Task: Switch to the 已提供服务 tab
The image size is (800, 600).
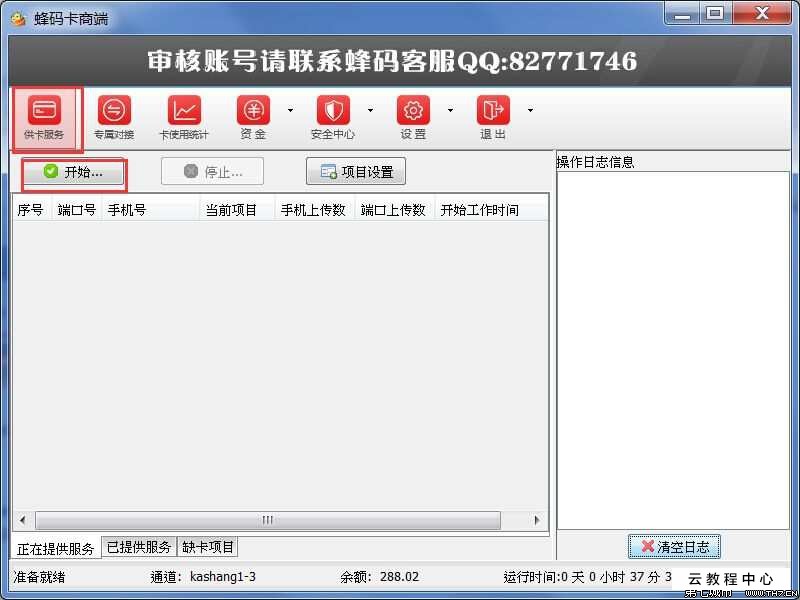Action: click(140, 546)
